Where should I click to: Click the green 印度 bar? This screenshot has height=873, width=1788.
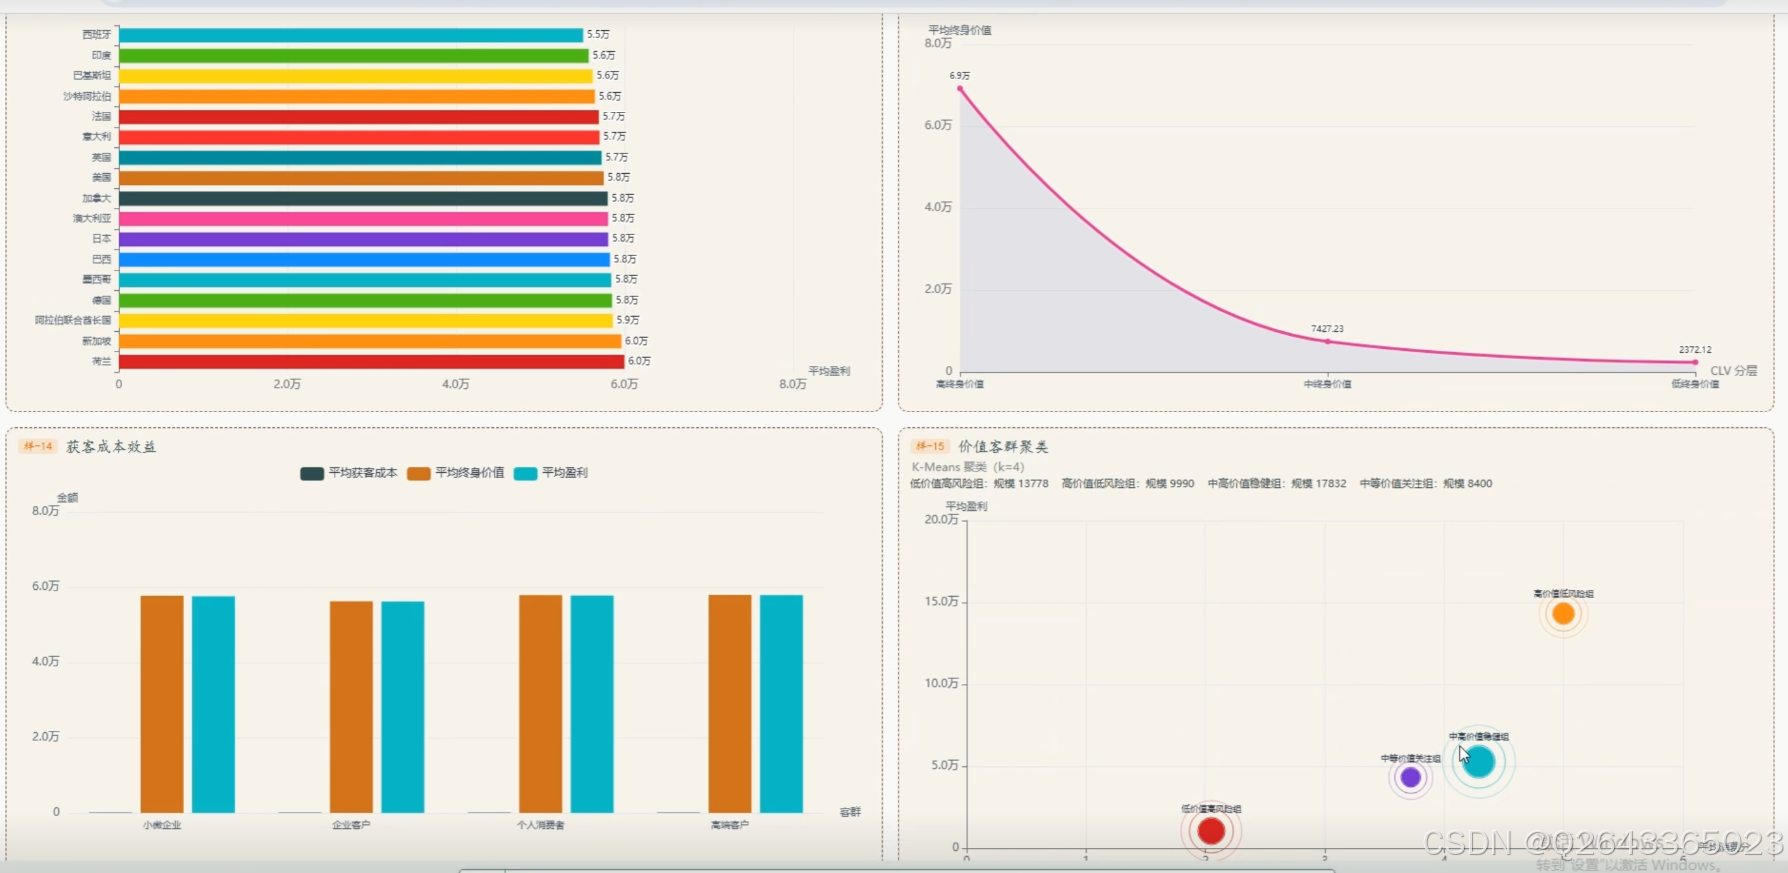click(354, 56)
